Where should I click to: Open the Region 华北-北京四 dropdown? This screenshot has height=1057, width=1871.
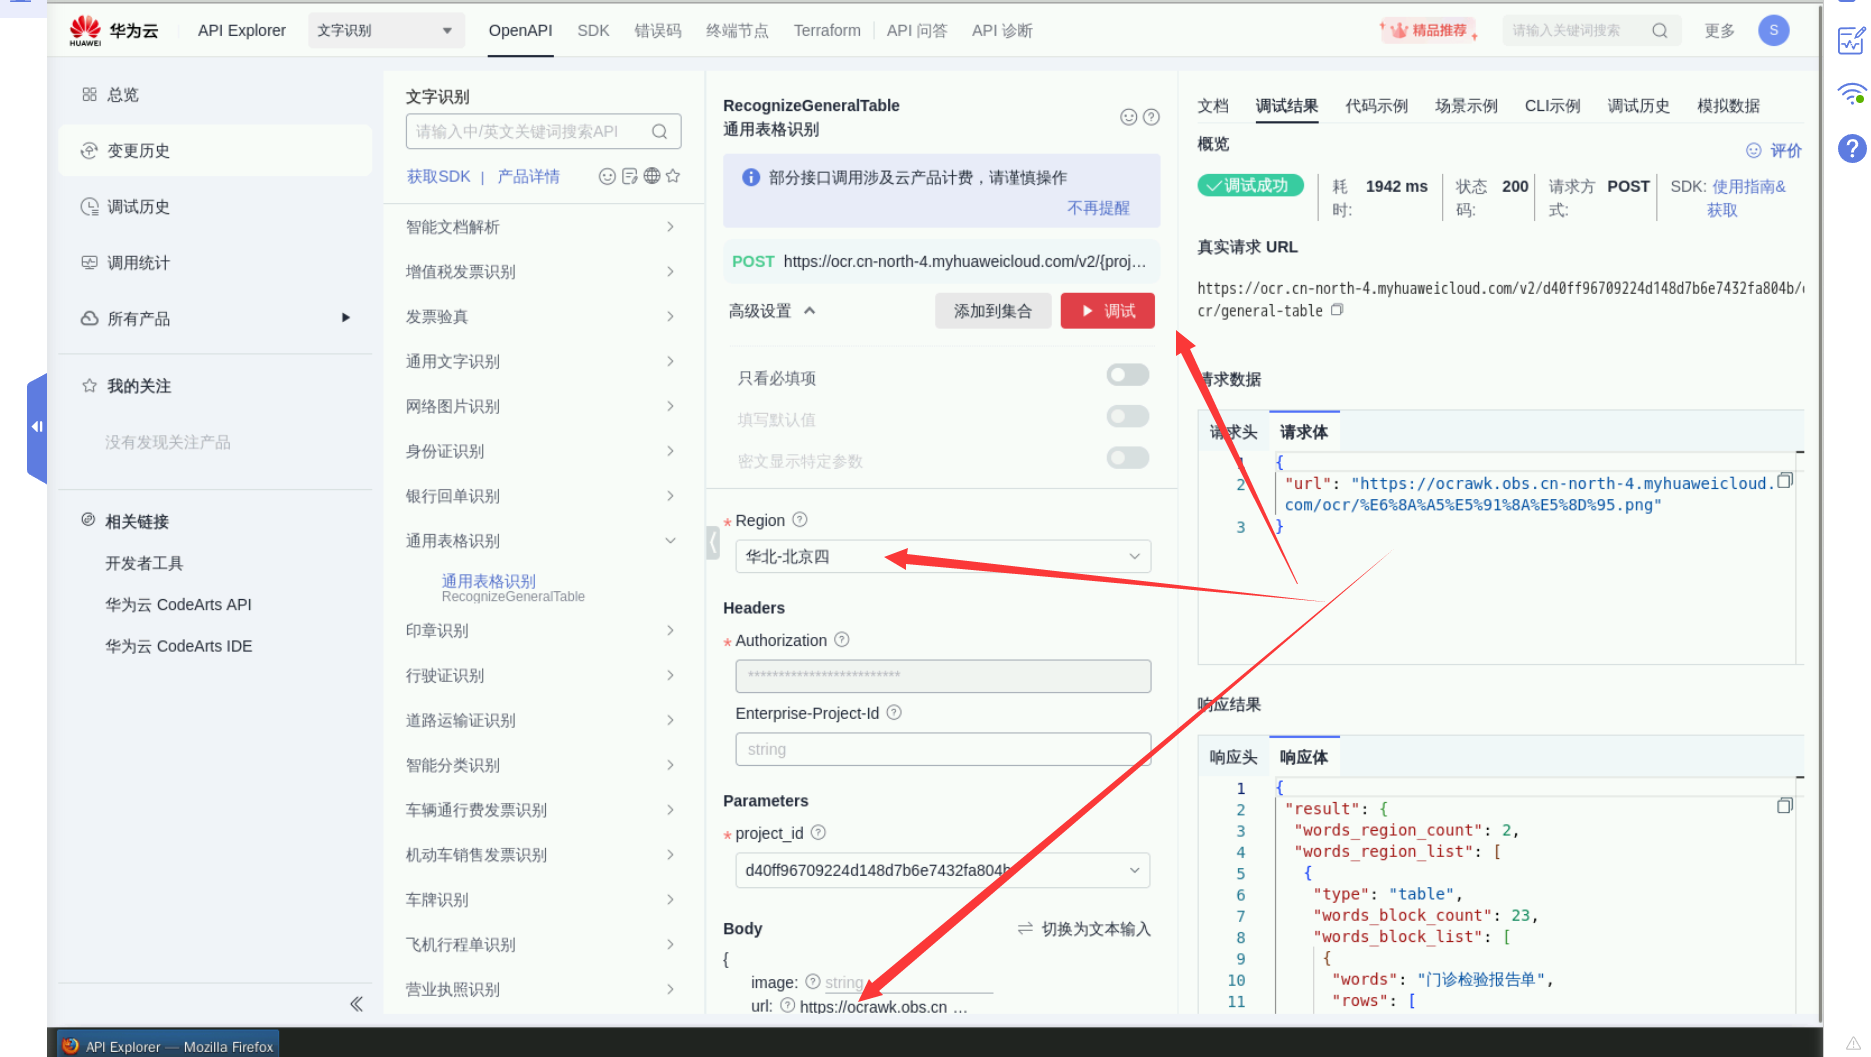(942, 556)
